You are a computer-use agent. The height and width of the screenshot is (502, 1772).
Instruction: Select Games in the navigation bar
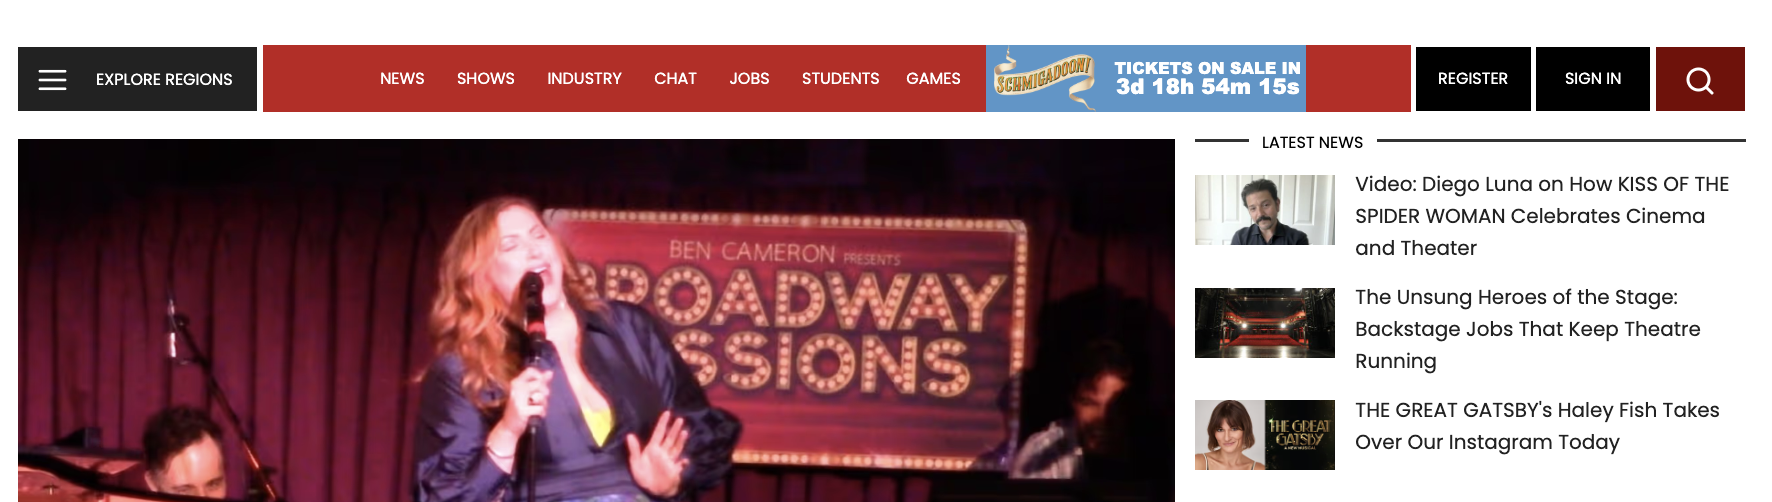point(933,78)
